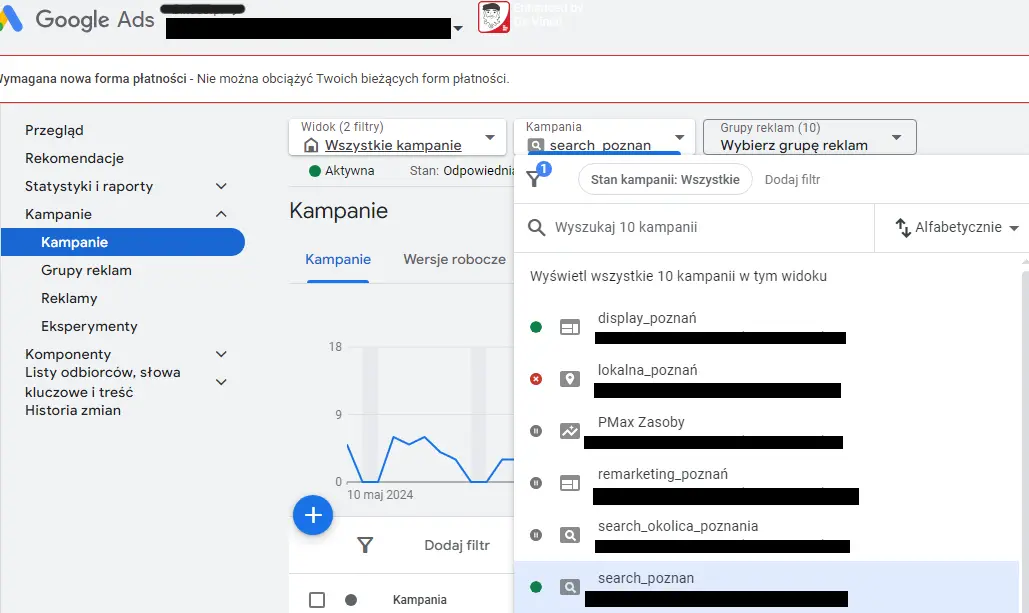Viewport: 1029px width, 613px height.
Task: Switch to the Wersje robocze tab
Action: 454,259
